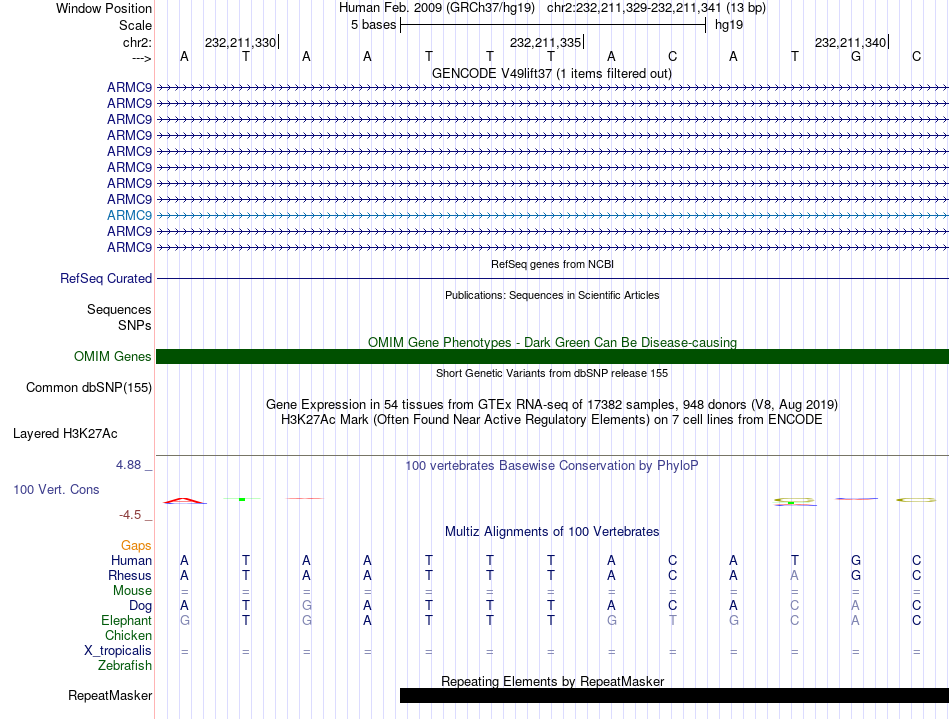Click the SNPs subtrack label

tap(135, 325)
